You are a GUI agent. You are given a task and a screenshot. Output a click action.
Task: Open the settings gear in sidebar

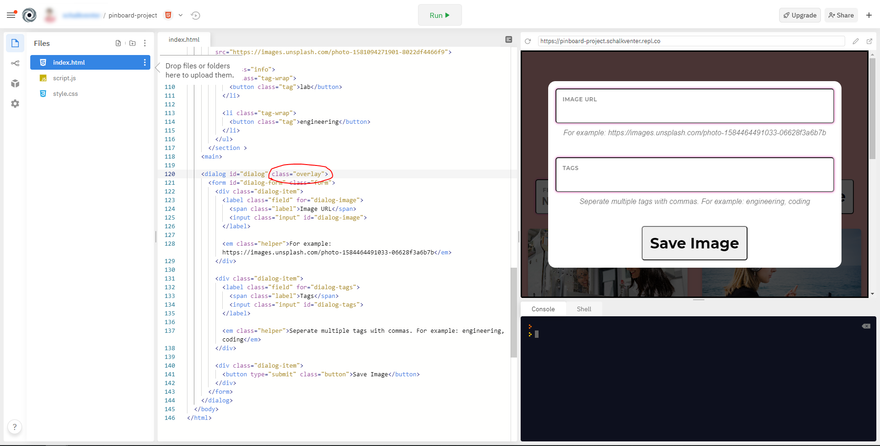click(15, 103)
